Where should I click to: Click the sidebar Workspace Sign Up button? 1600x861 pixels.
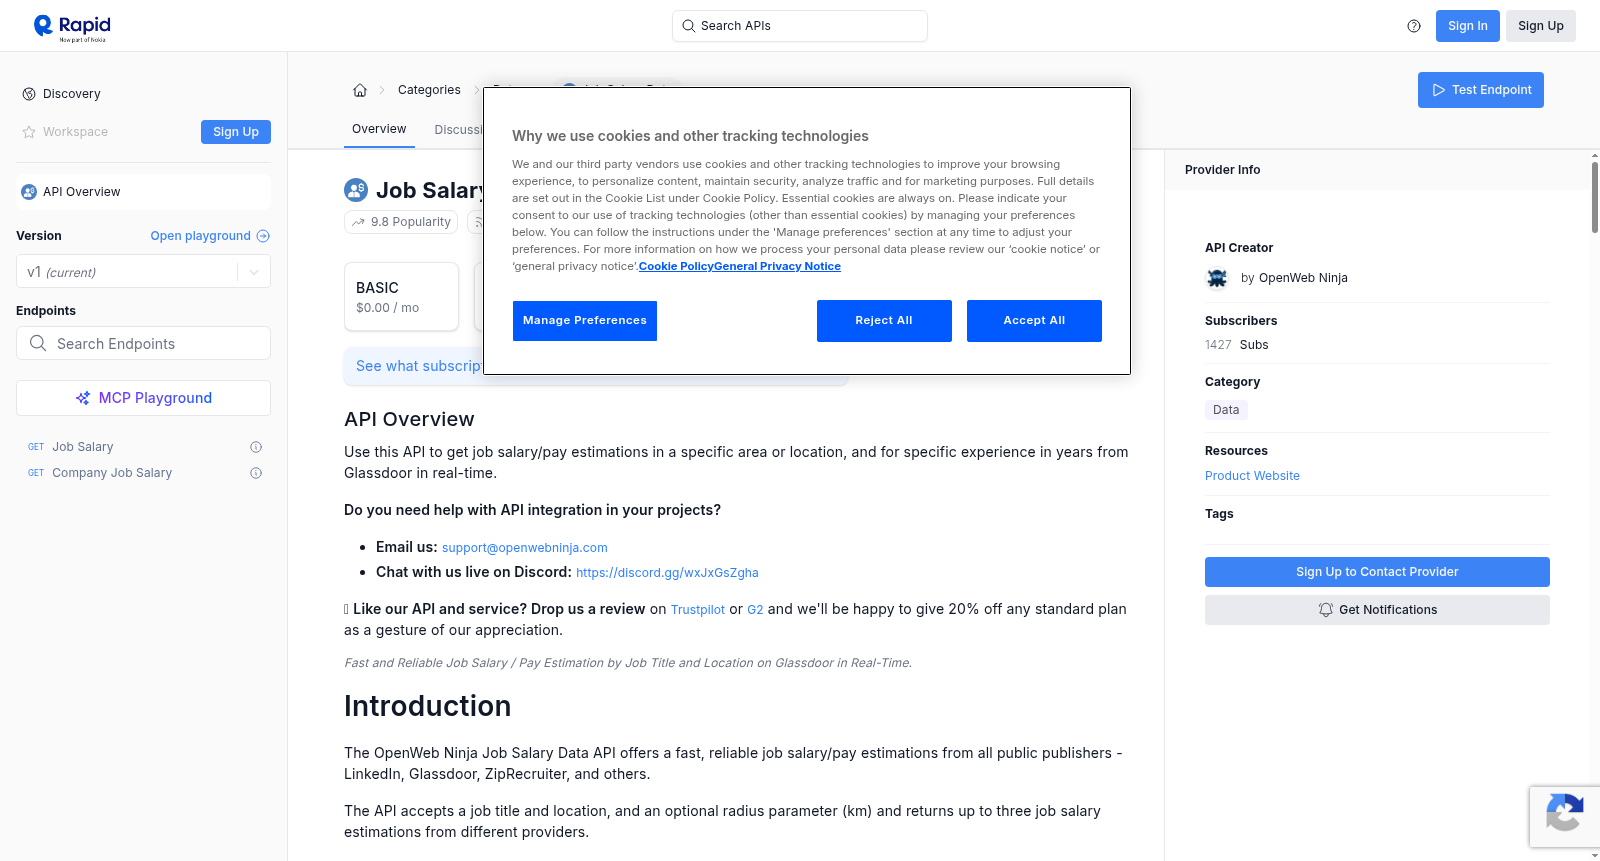(x=236, y=132)
